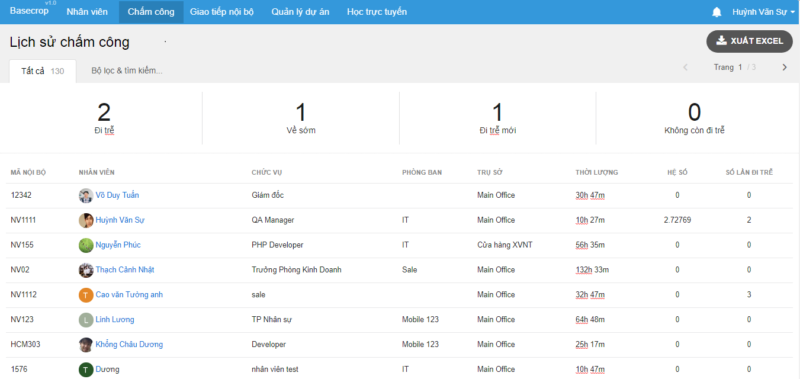Open Học trực tuyến menu

(377, 12)
